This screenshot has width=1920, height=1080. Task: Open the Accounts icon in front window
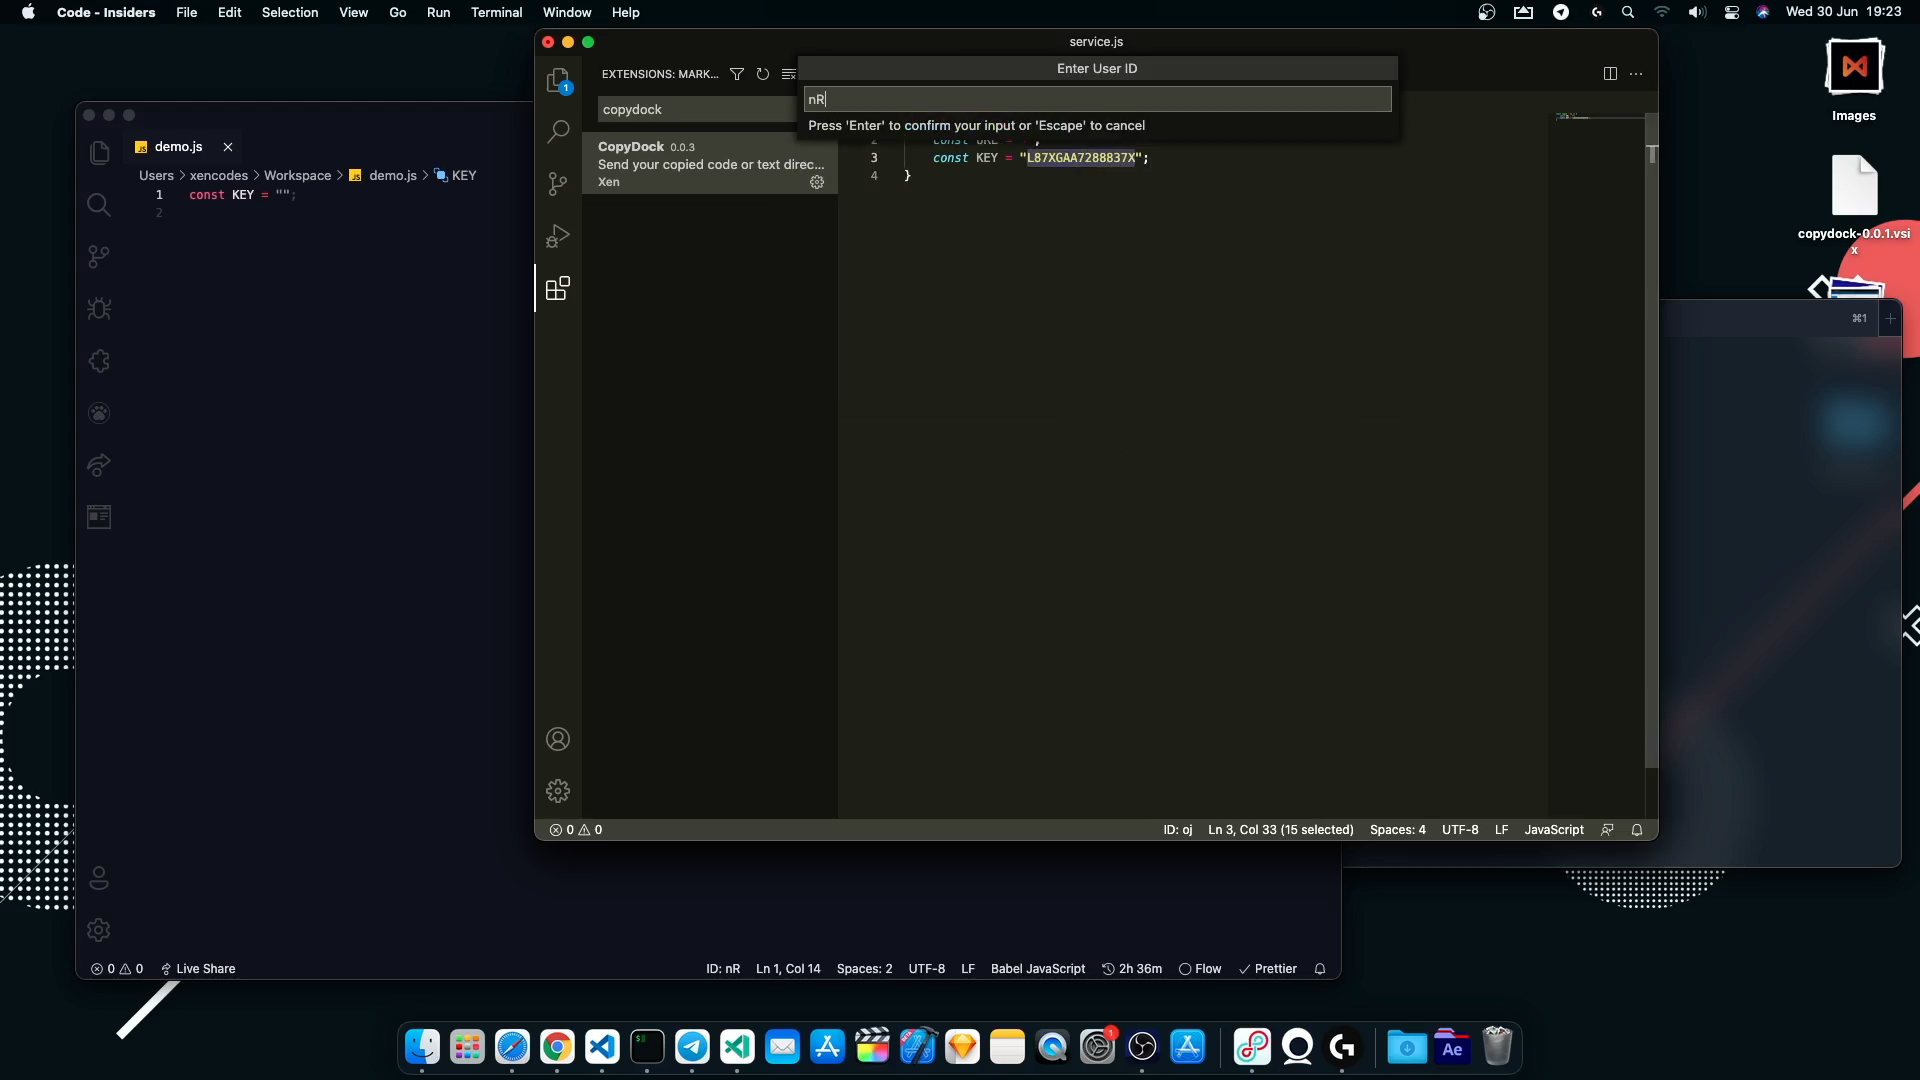(558, 739)
